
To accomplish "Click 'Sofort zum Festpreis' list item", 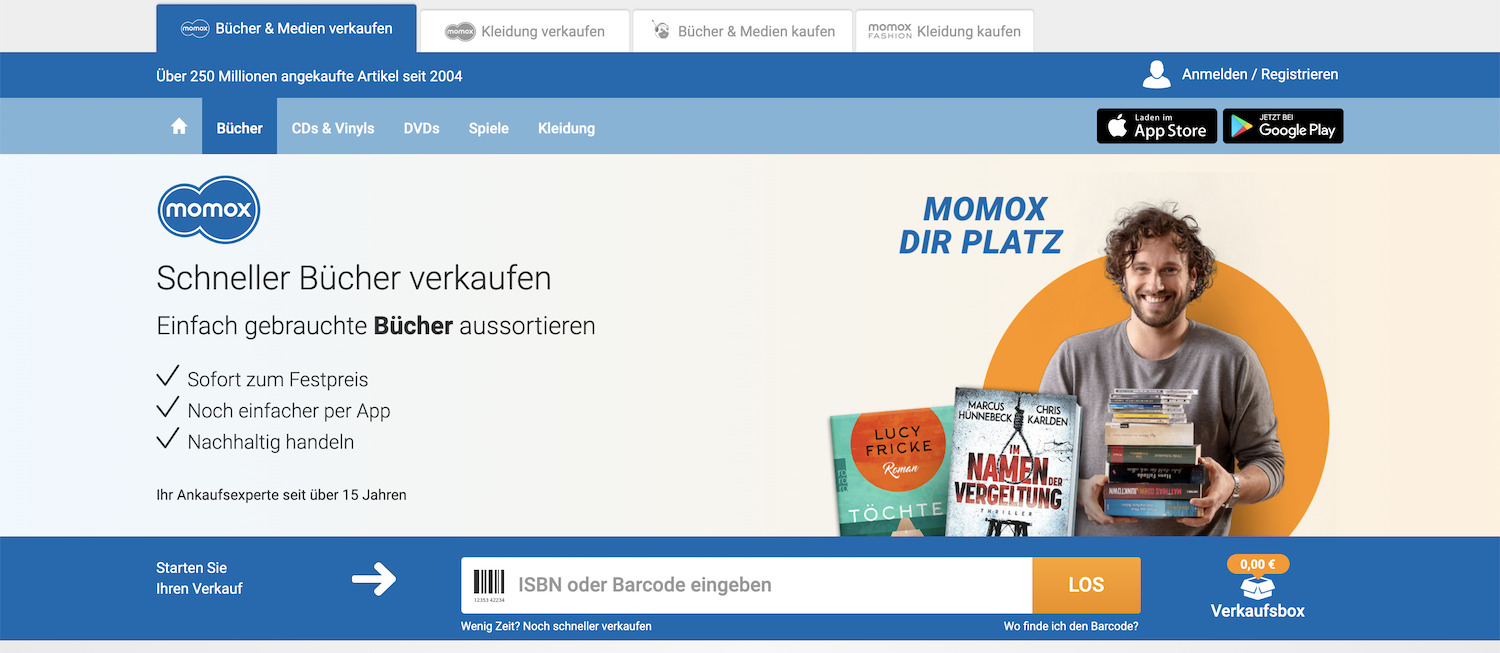I will point(278,380).
